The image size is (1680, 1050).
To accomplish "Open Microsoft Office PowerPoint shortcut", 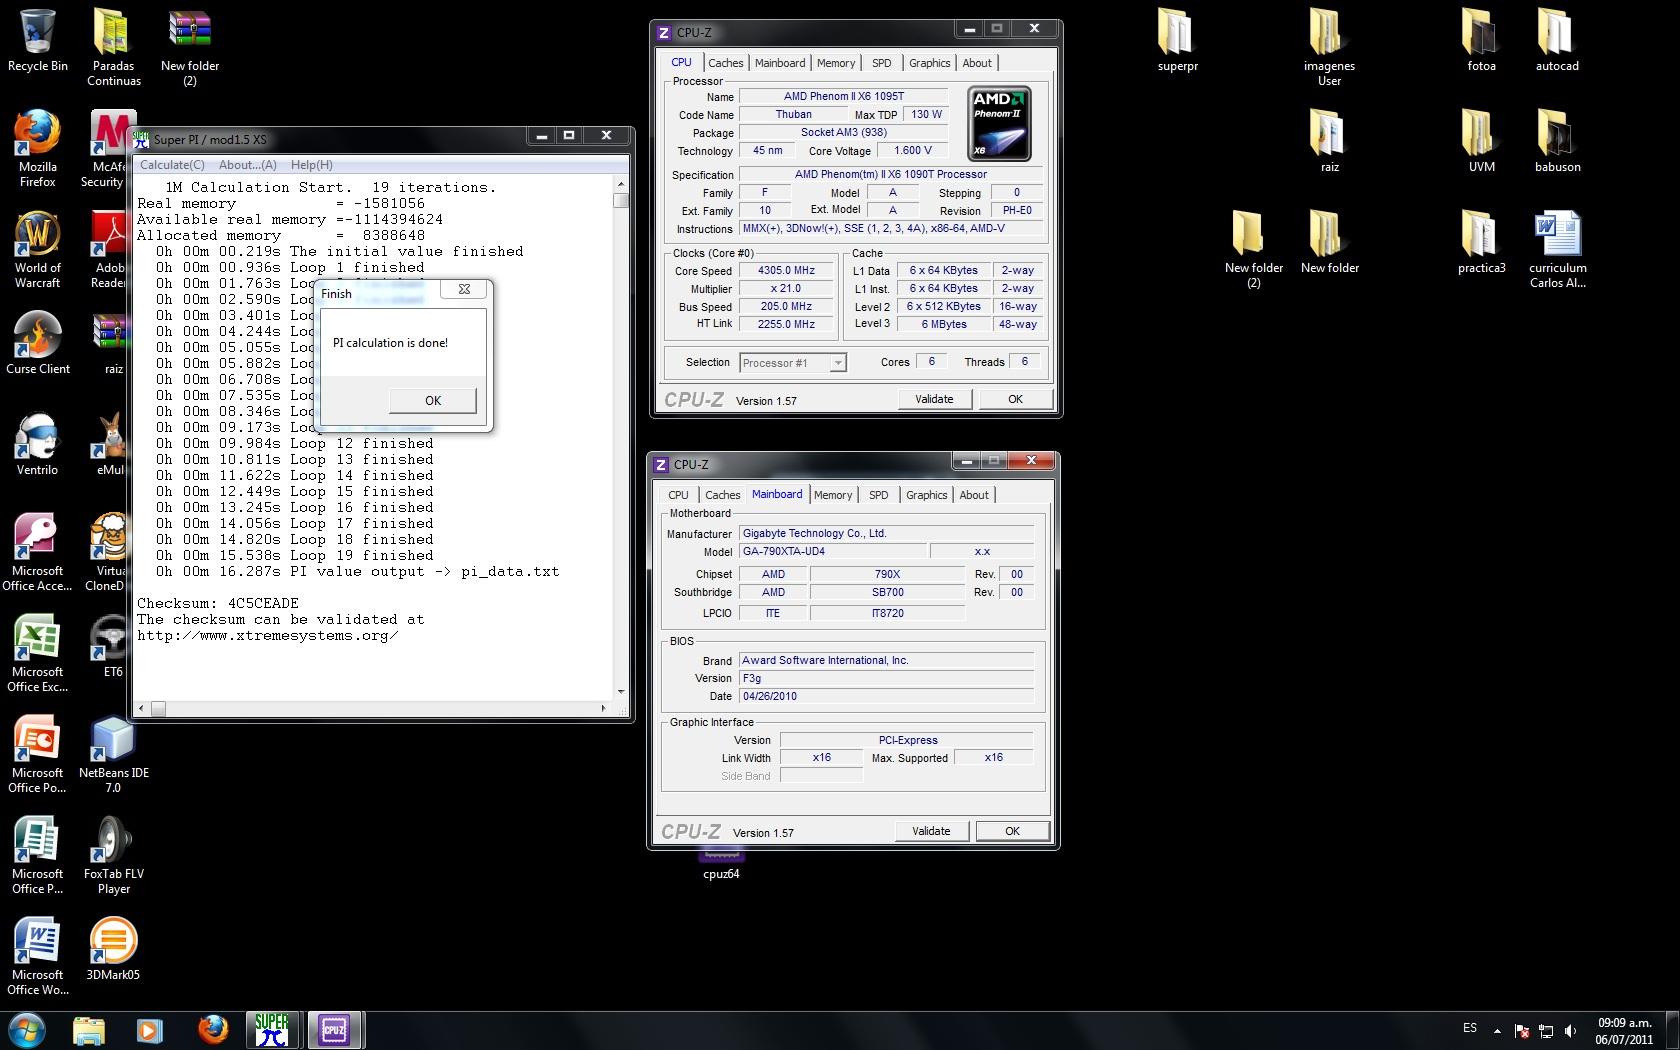I will (38, 754).
